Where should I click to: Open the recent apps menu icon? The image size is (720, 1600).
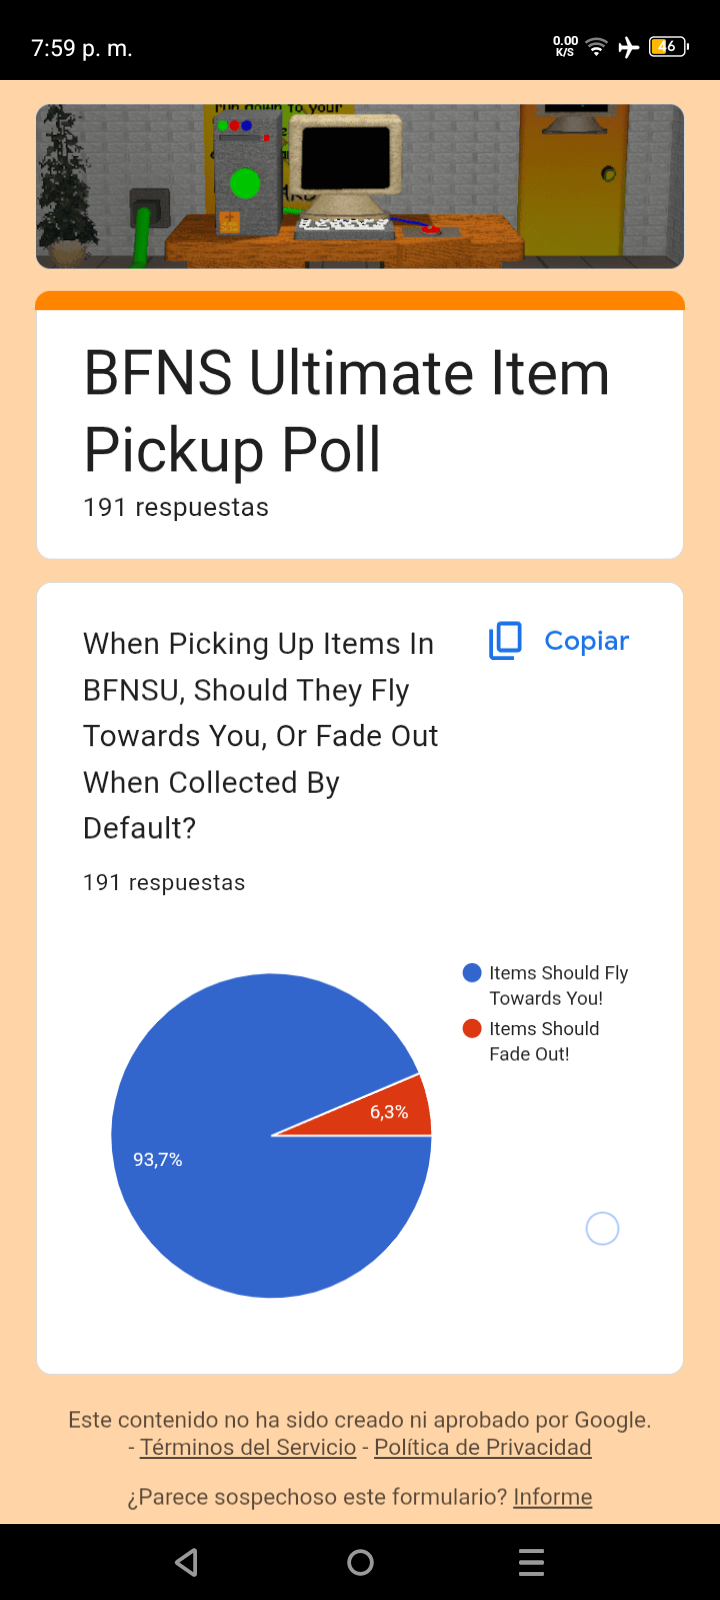click(532, 1562)
